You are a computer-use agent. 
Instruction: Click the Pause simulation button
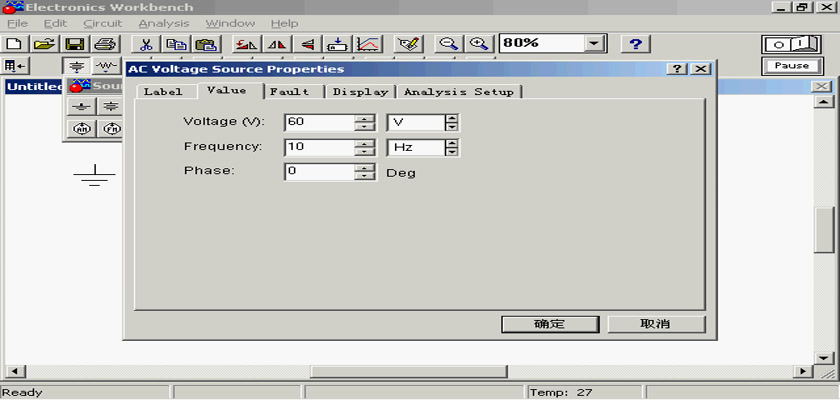pos(791,66)
